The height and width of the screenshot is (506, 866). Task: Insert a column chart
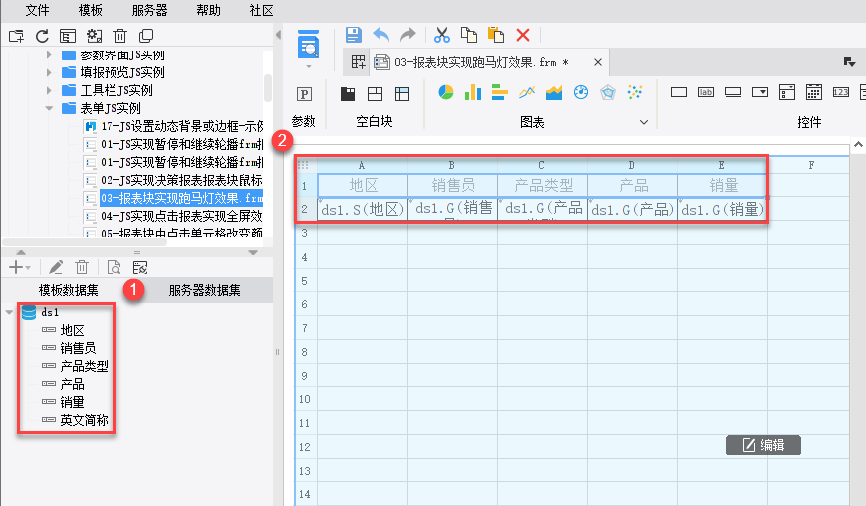473,92
